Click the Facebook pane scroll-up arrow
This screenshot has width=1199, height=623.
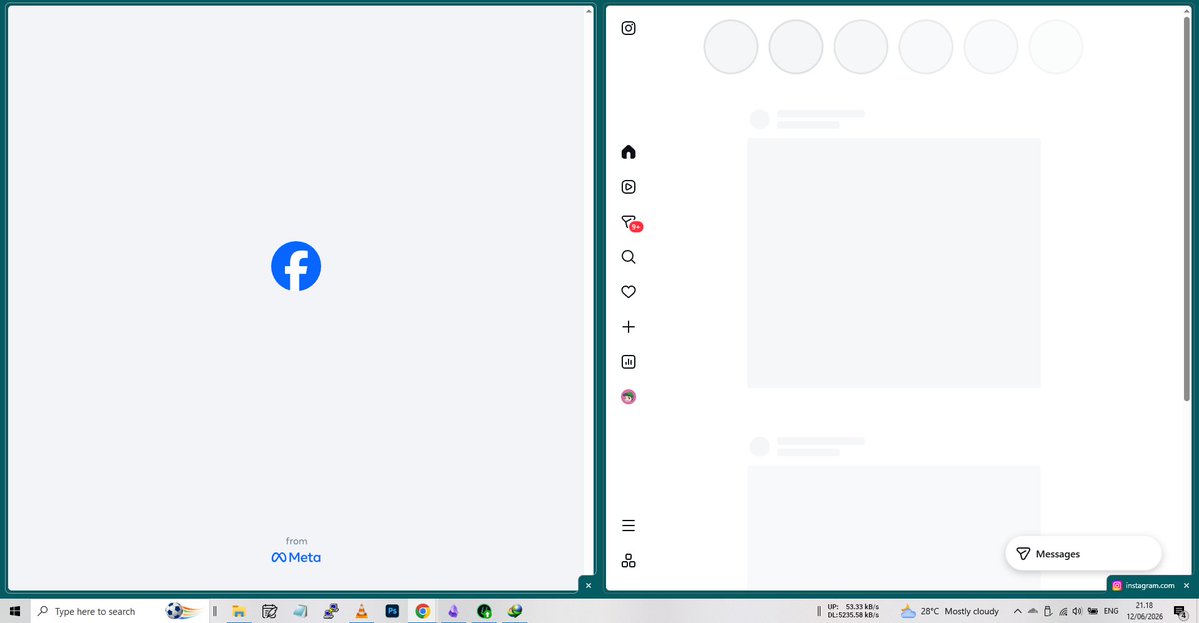pyautogui.click(x=589, y=11)
